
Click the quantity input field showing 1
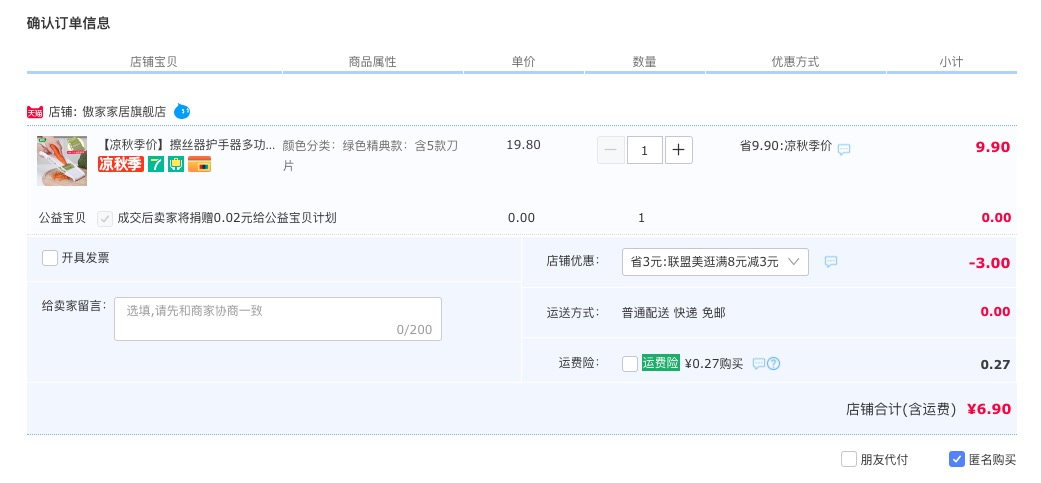645,150
